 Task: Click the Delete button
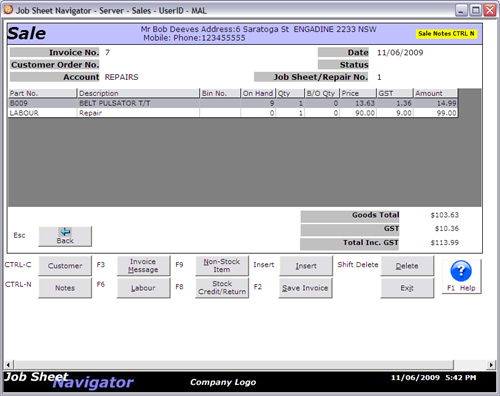pyautogui.click(x=407, y=266)
